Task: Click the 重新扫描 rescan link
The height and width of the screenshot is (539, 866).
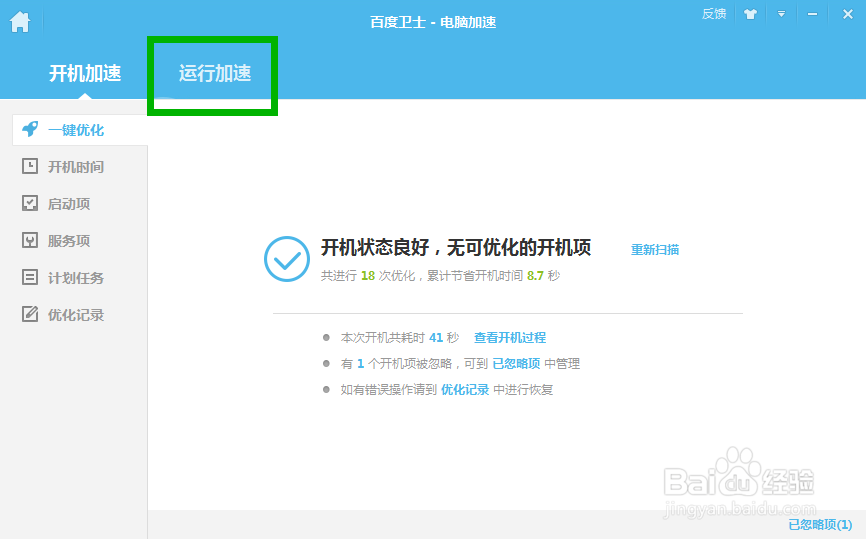Action: point(655,250)
